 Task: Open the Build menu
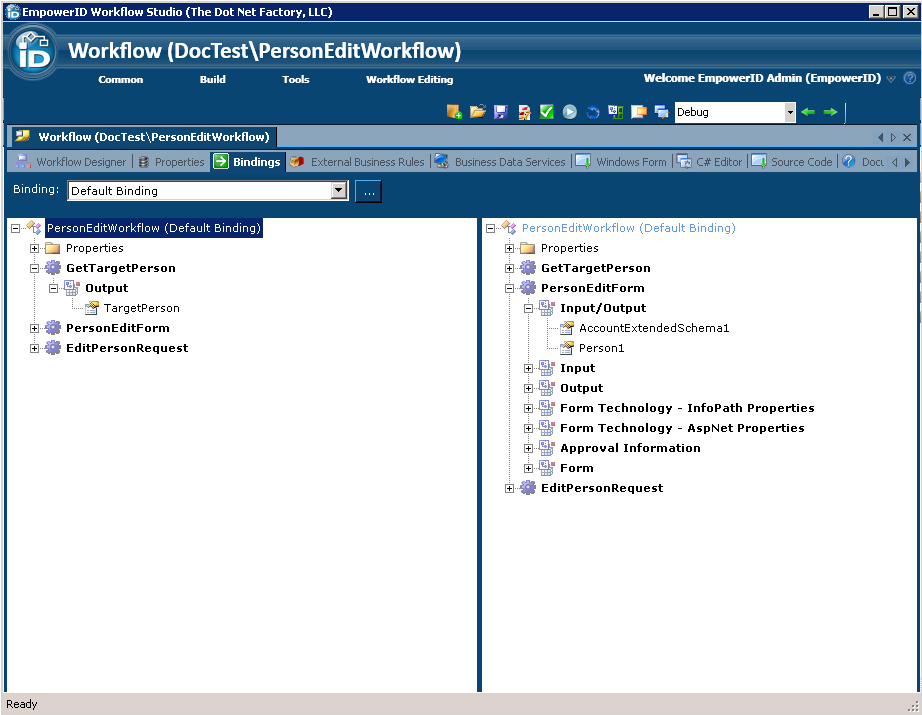pyautogui.click(x=212, y=80)
